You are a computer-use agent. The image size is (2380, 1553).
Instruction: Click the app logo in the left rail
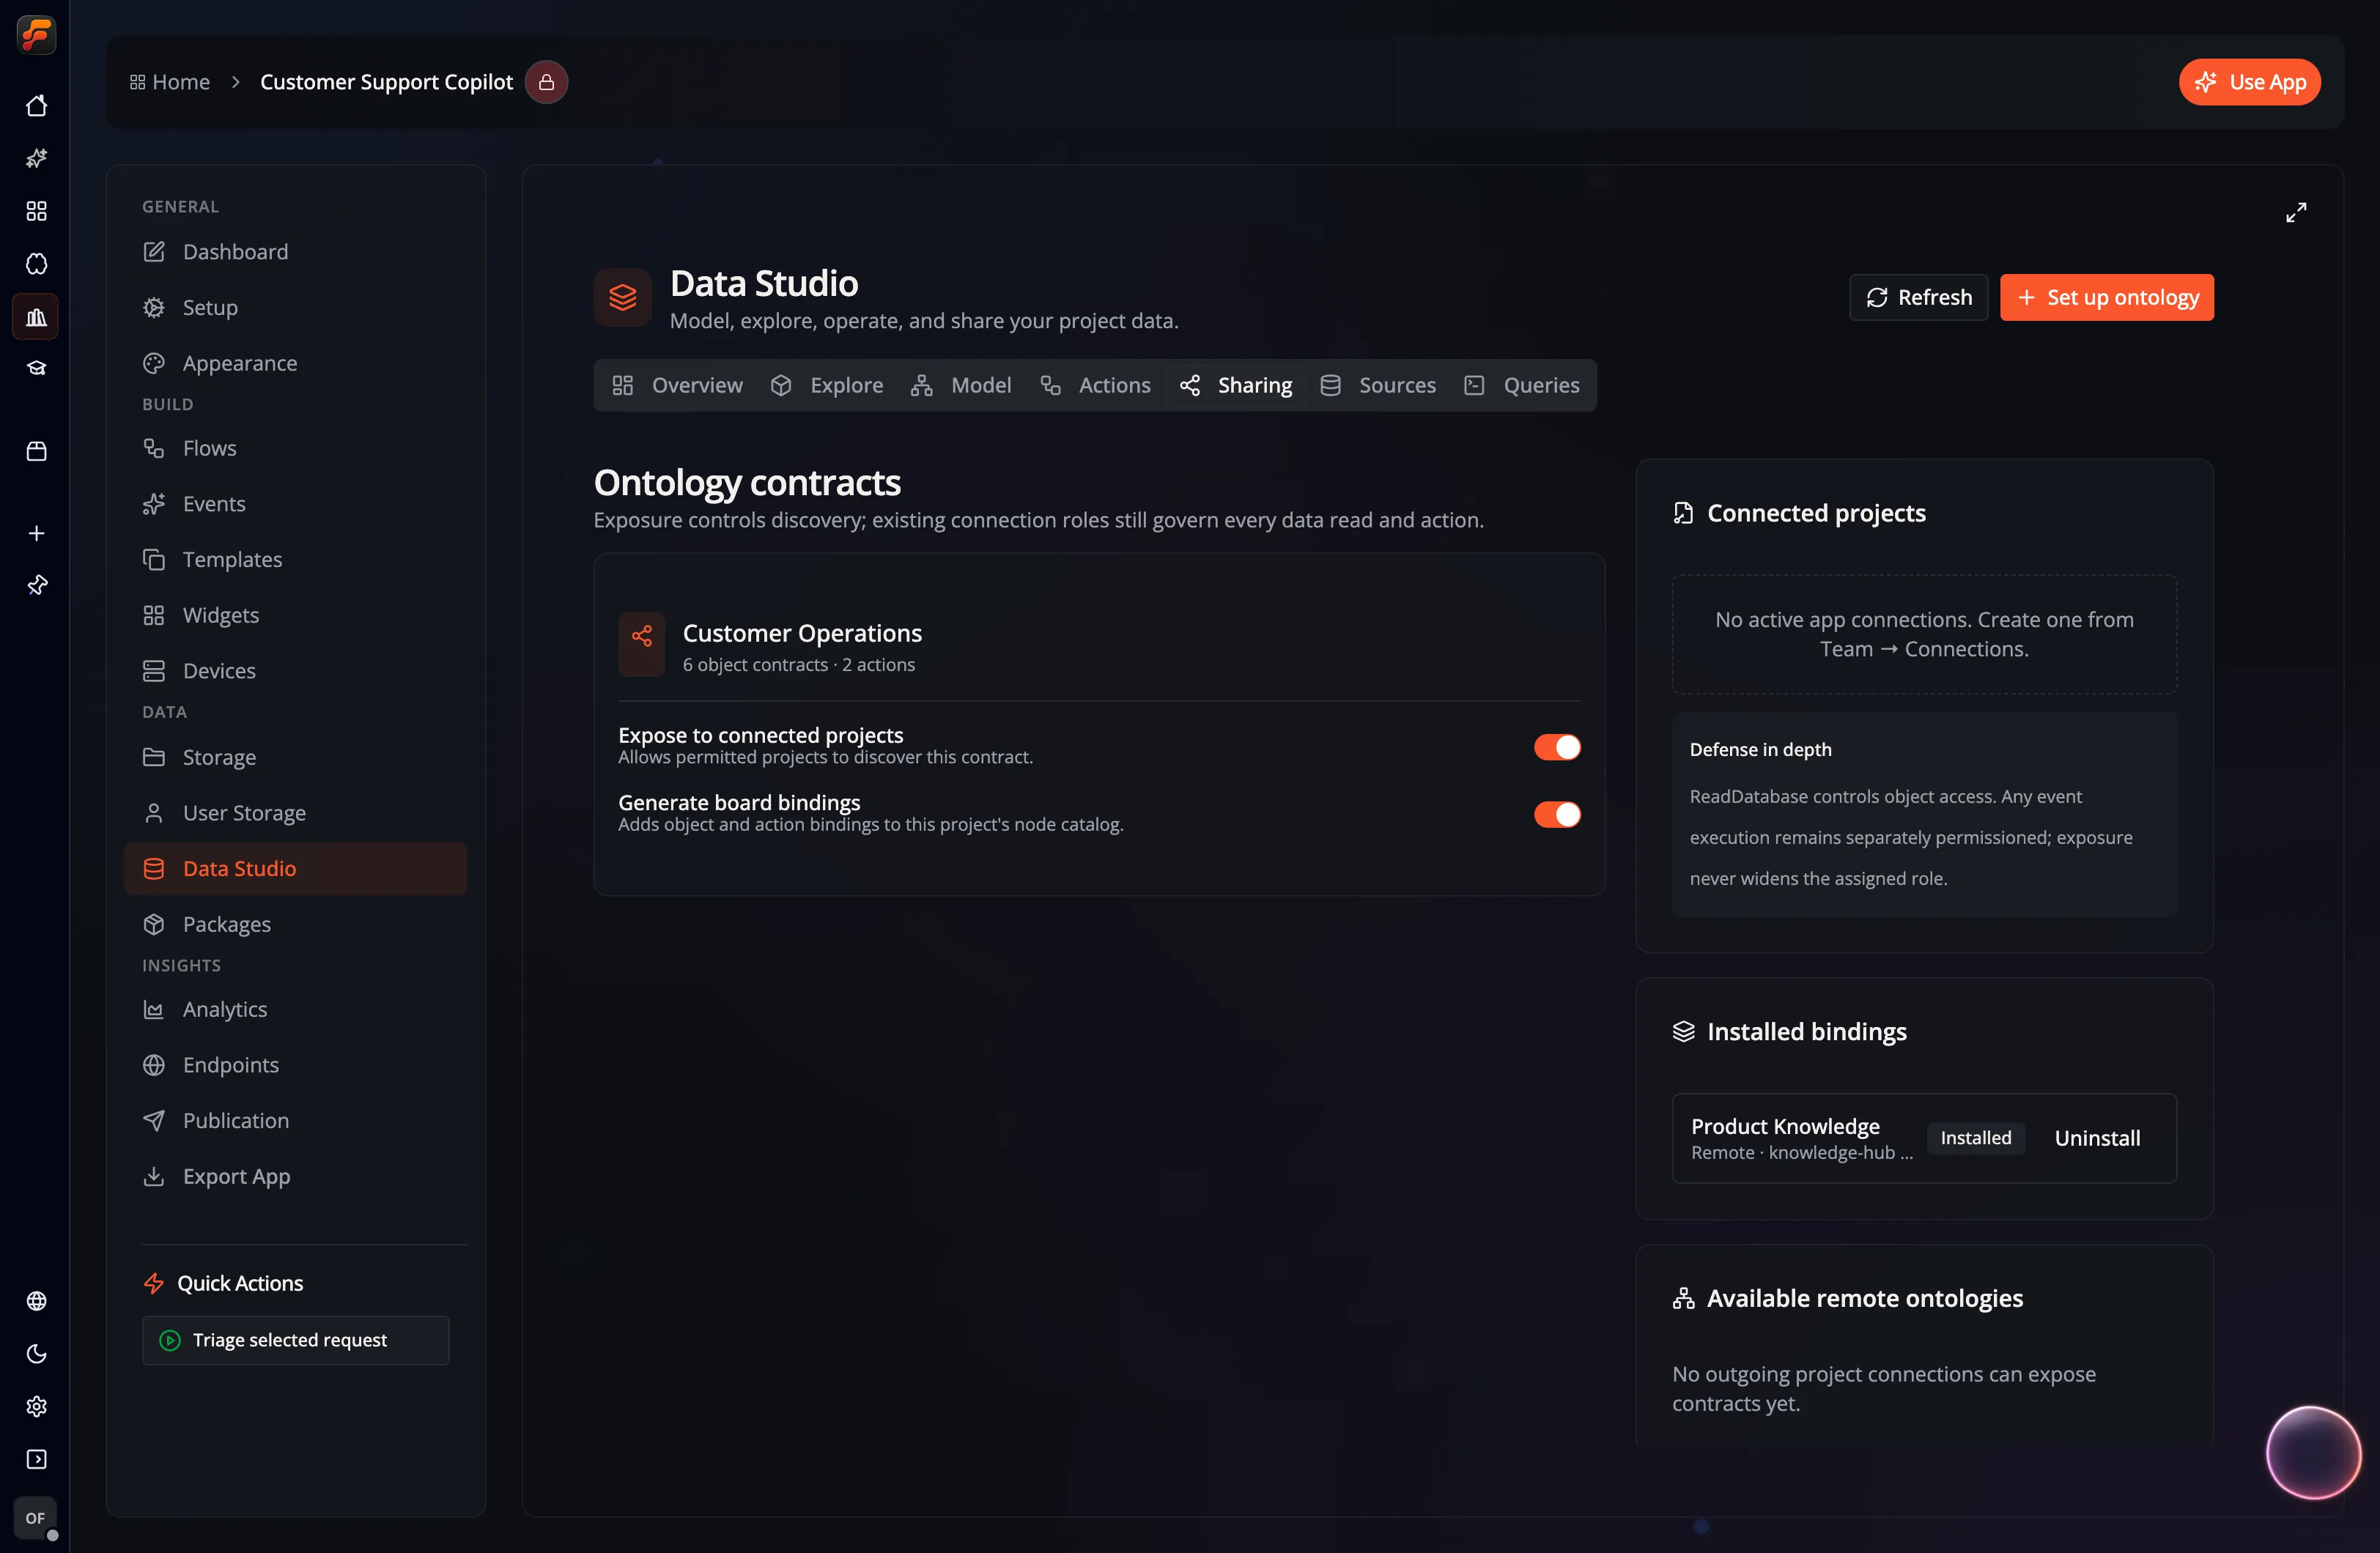tap(36, 35)
